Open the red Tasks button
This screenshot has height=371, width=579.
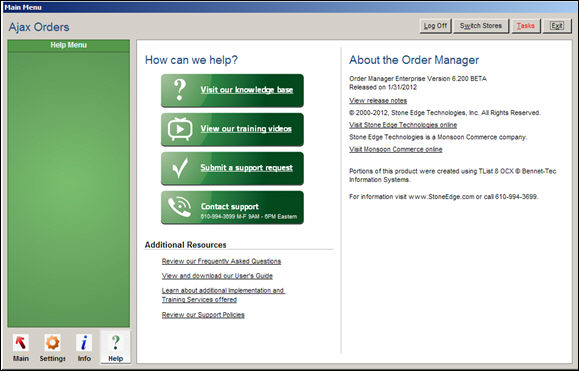[525, 26]
